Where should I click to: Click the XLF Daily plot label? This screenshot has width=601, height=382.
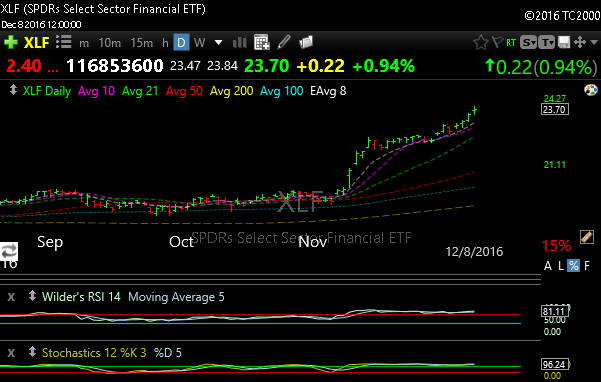(47, 91)
